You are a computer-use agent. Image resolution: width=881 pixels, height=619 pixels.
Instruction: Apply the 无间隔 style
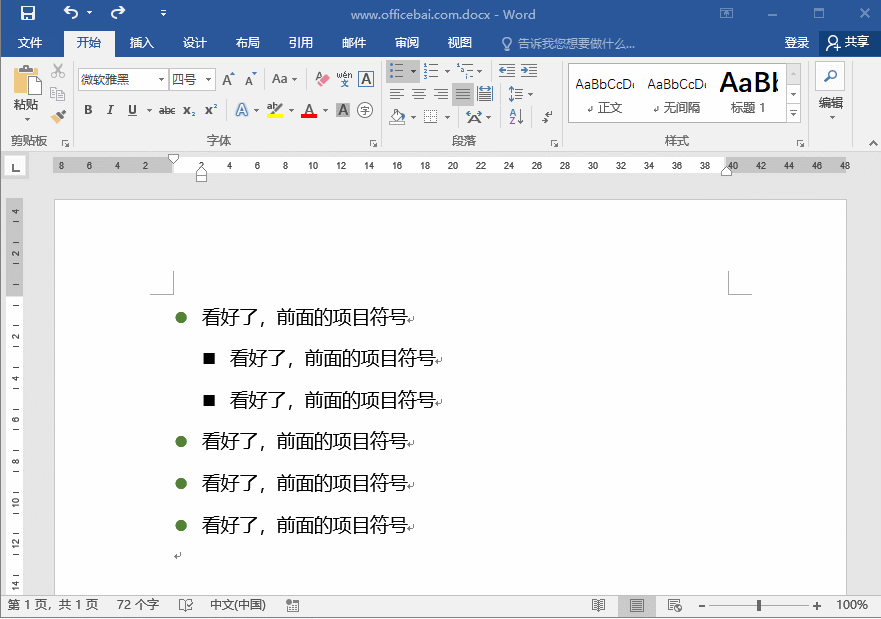[676, 93]
